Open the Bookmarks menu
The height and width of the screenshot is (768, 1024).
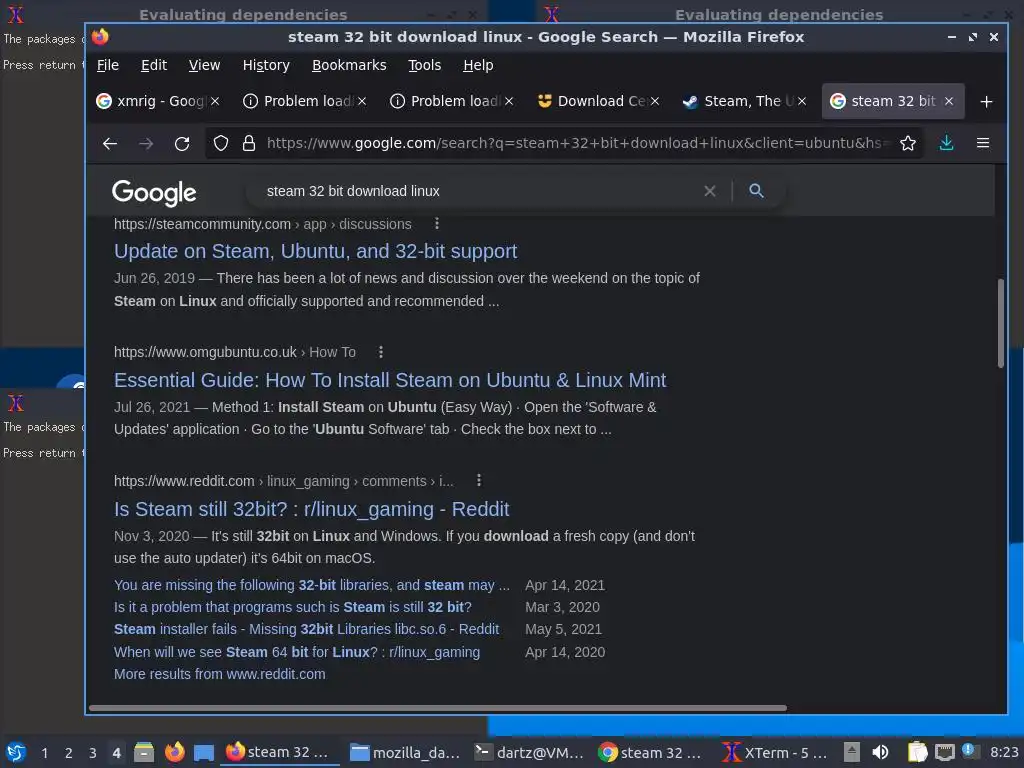pos(349,65)
